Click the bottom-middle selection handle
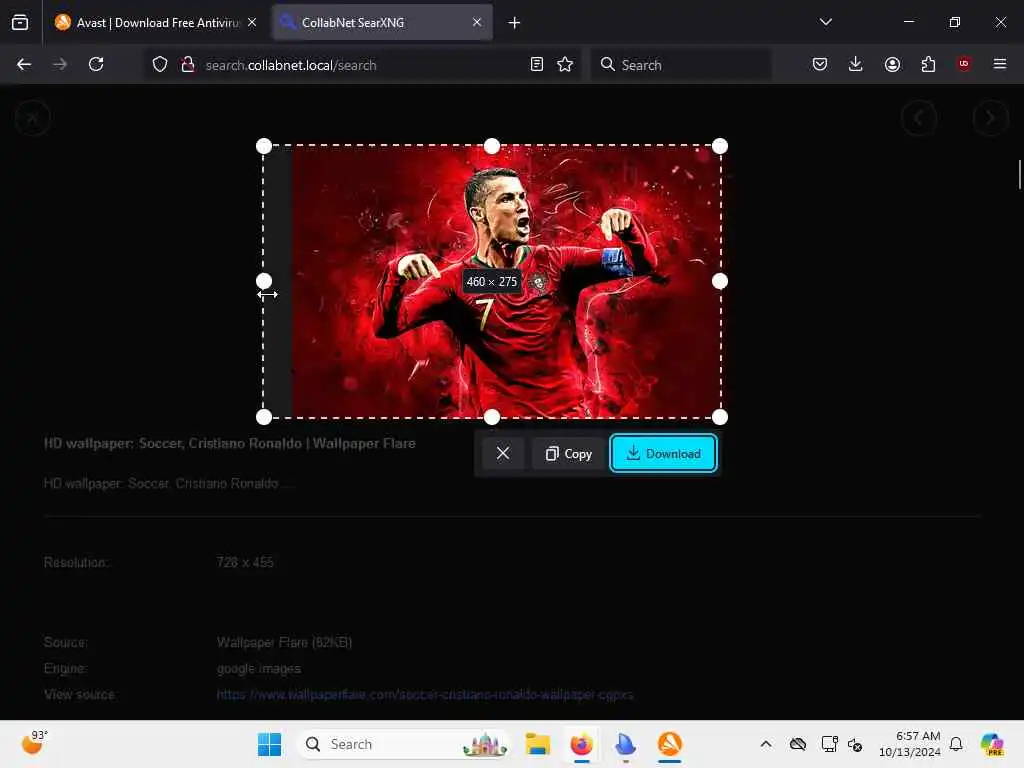Image resolution: width=1024 pixels, height=768 pixels. pyautogui.click(x=492, y=417)
